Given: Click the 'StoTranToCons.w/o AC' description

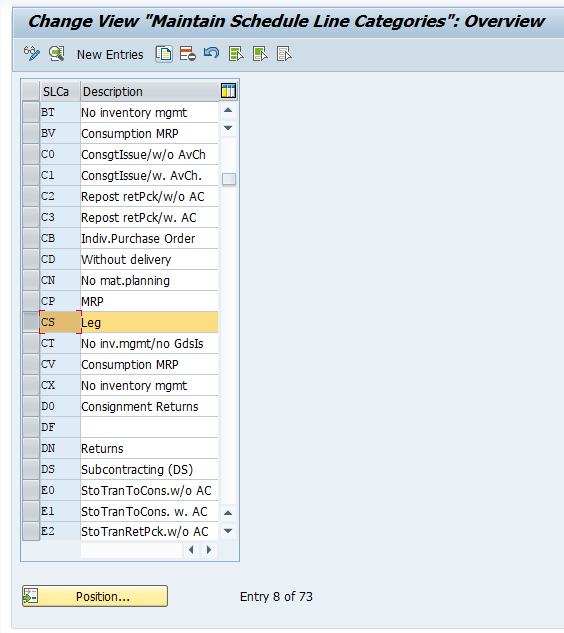Looking at the screenshot, I should (x=149, y=490).
